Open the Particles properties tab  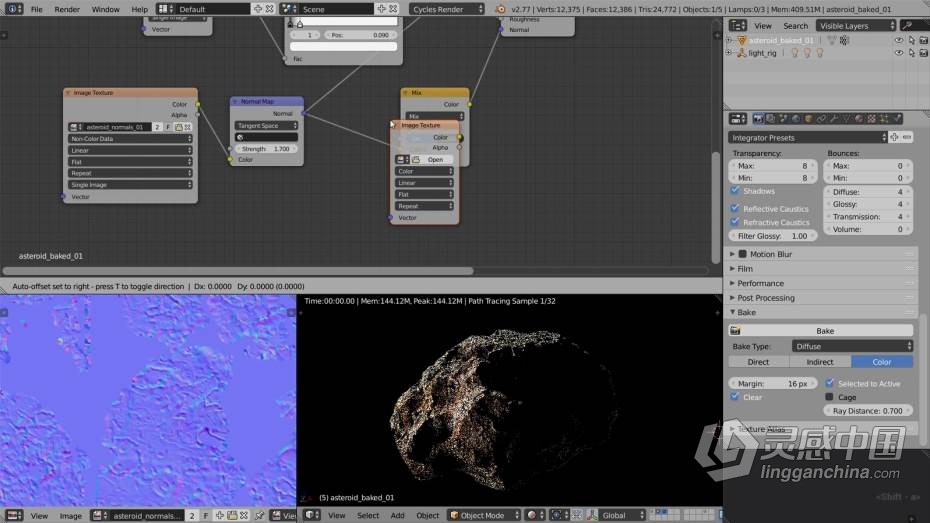pyautogui.click(x=884, y=119)
